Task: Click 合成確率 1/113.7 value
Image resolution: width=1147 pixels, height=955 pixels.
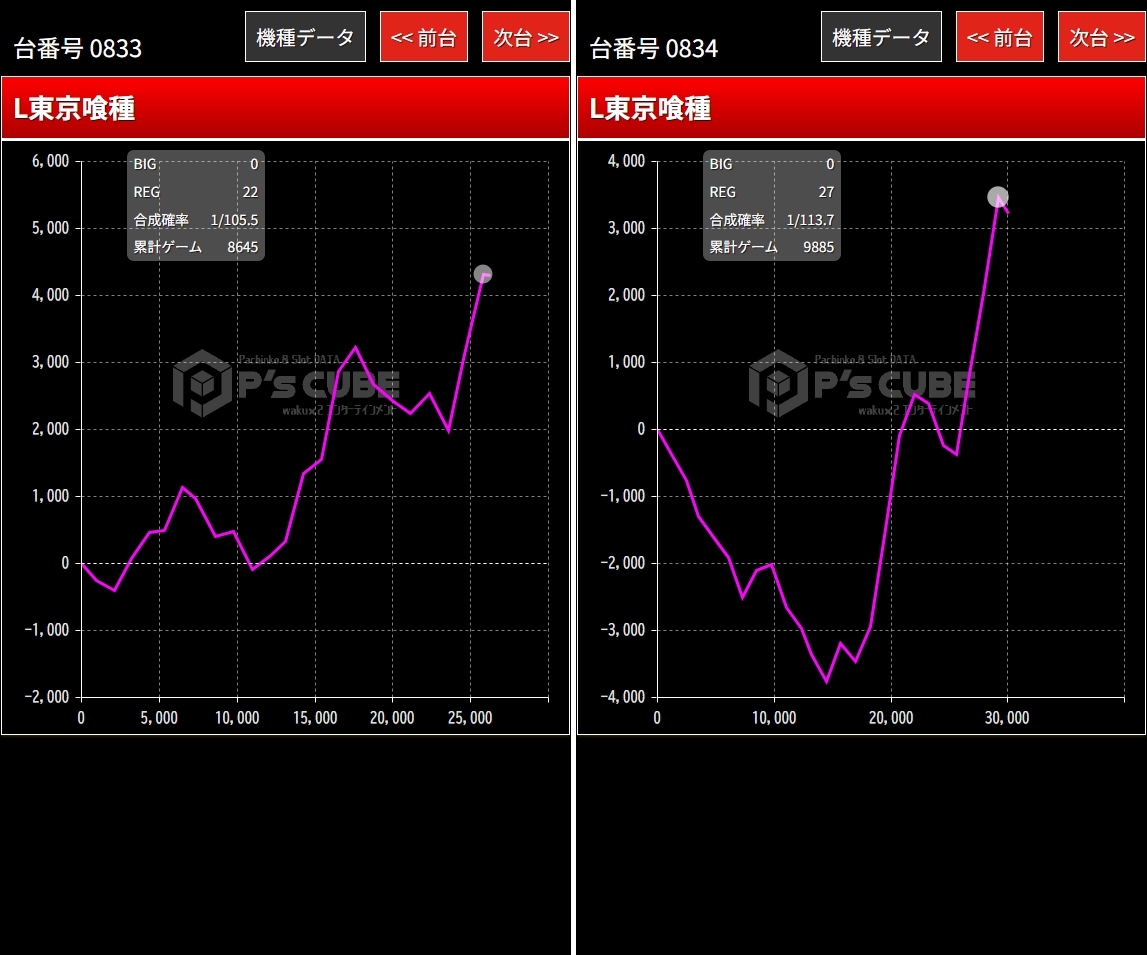Action: click(810, 219)
